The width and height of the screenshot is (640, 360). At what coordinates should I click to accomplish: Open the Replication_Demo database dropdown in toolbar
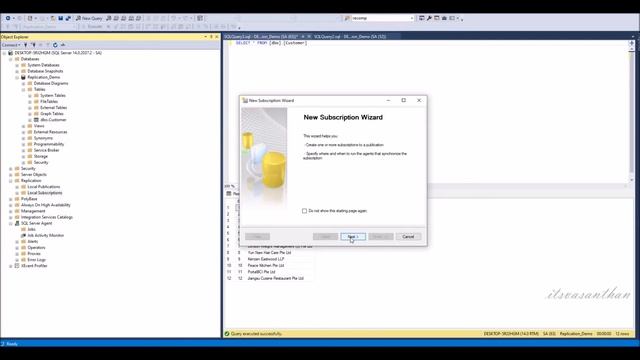(49, 27)
